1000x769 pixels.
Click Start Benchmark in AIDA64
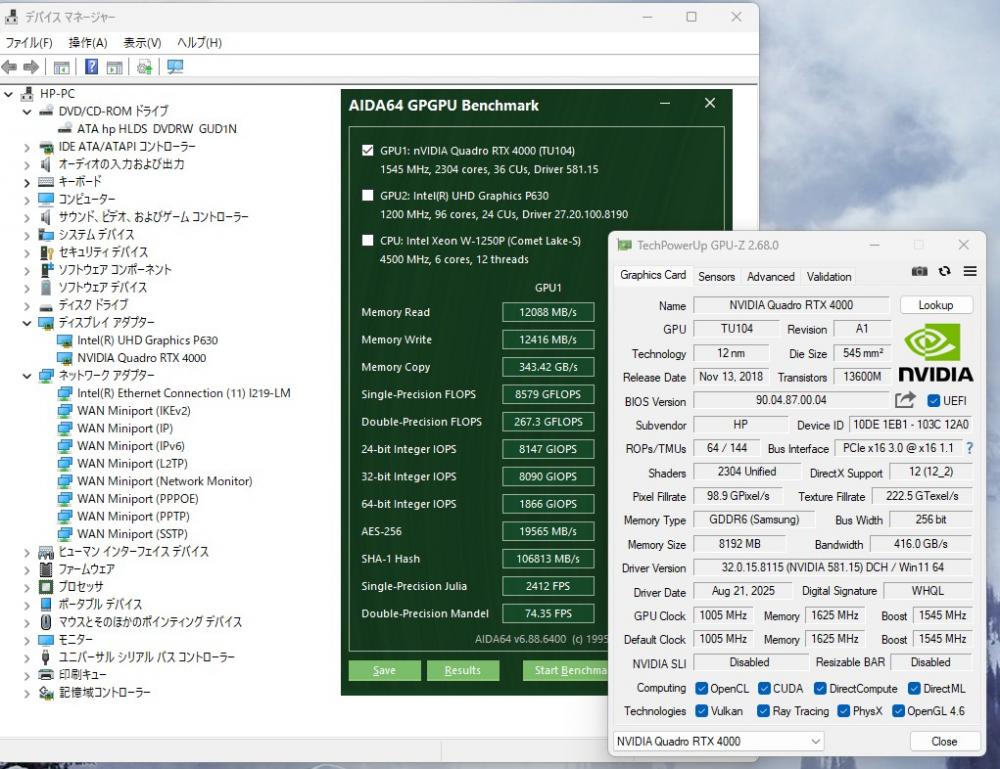click(x=566, y=670)
